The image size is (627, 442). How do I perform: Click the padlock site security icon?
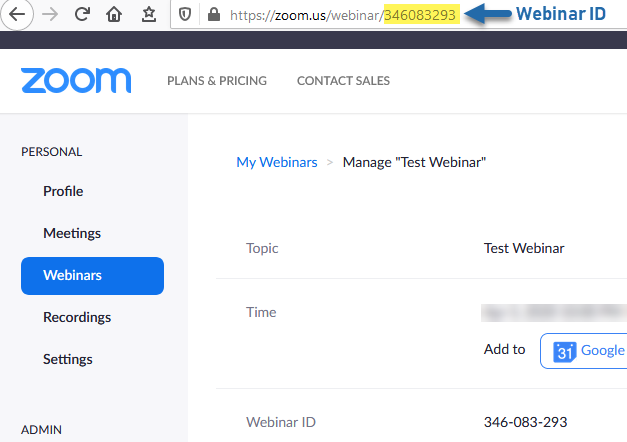[211, 15]
